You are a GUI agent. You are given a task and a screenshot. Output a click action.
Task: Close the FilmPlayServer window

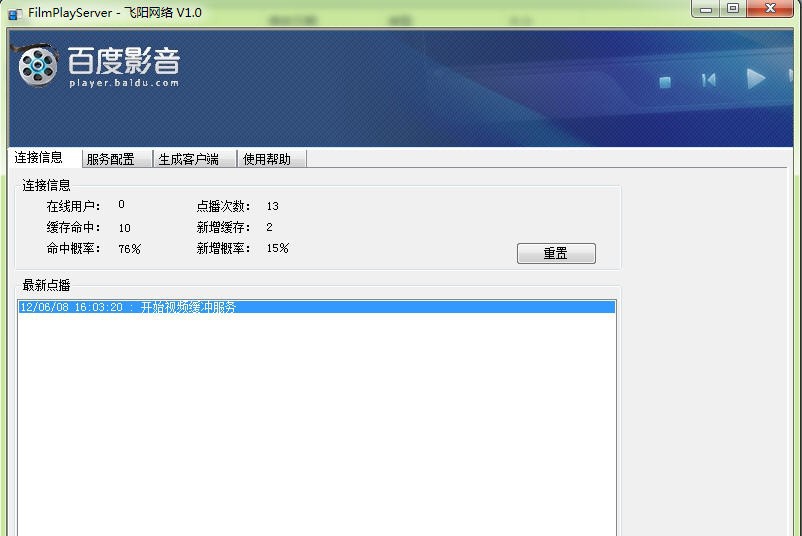coord(770,9)
